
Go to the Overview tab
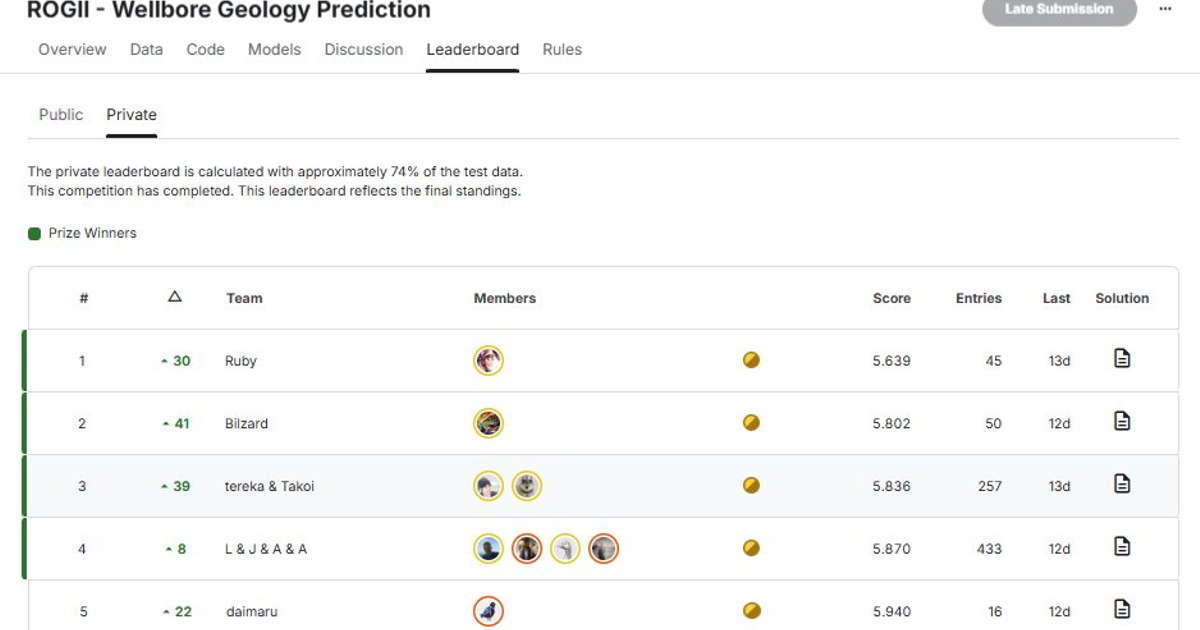point(72,49)
